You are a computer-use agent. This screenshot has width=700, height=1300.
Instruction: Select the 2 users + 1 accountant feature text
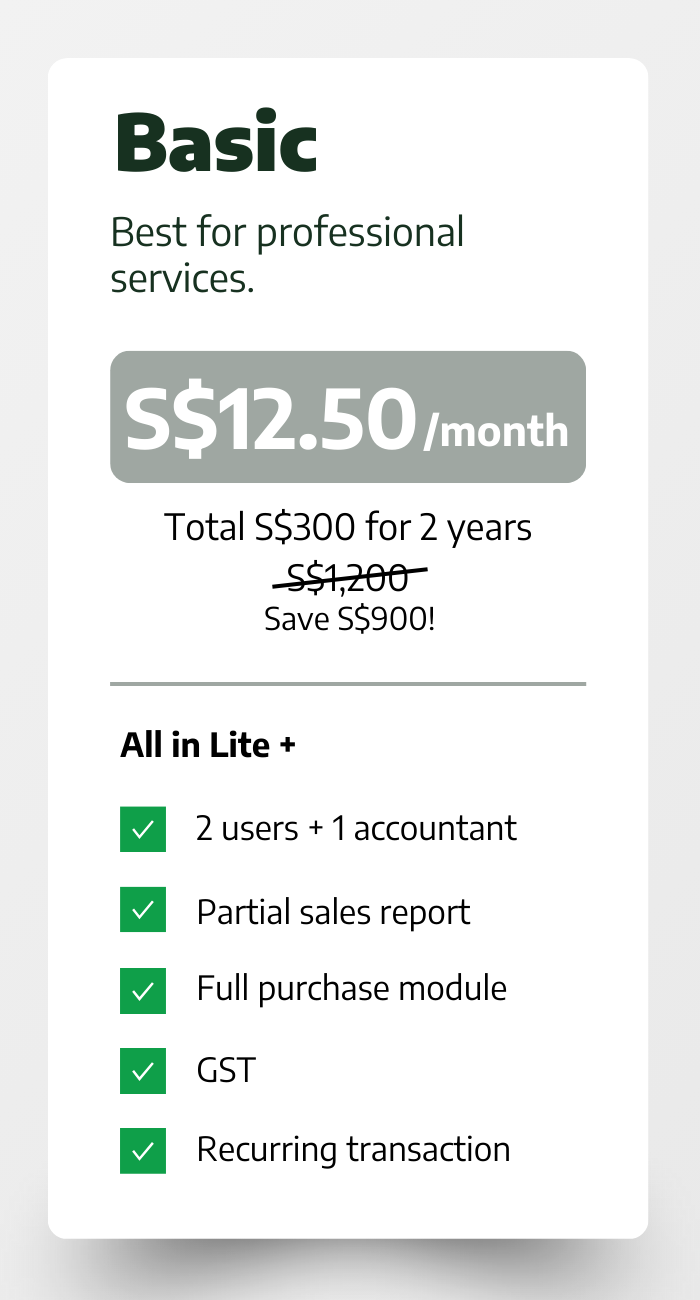coord(356,829)
